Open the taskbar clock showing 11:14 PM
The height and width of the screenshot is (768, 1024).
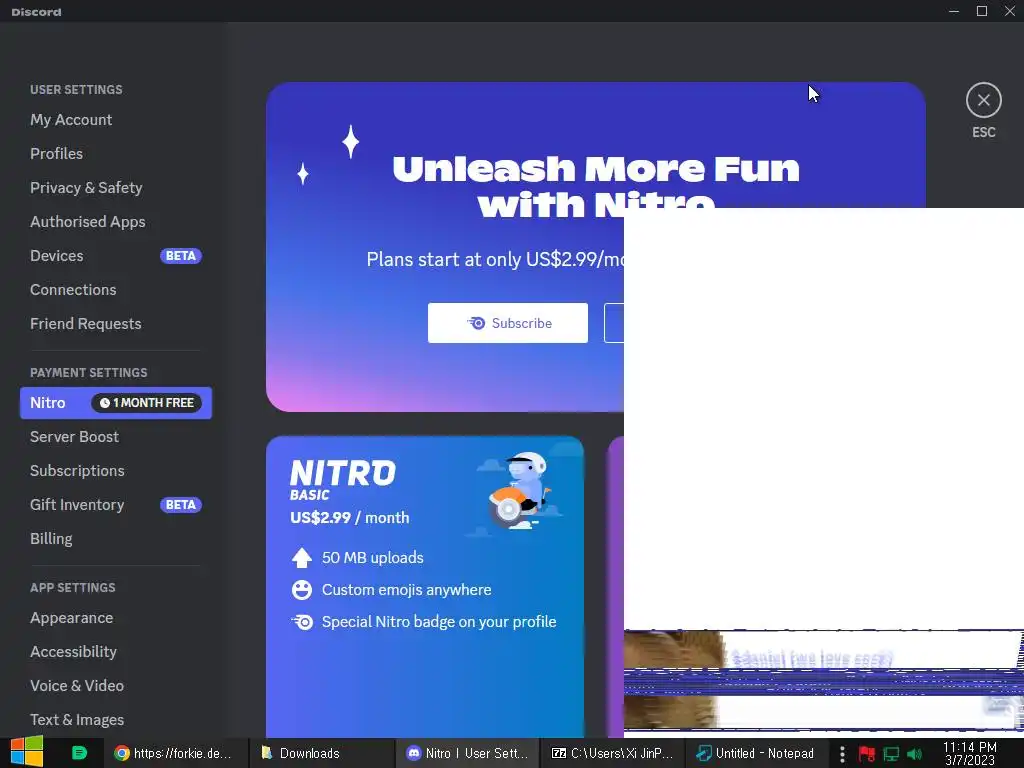click(x=970, y=753)
